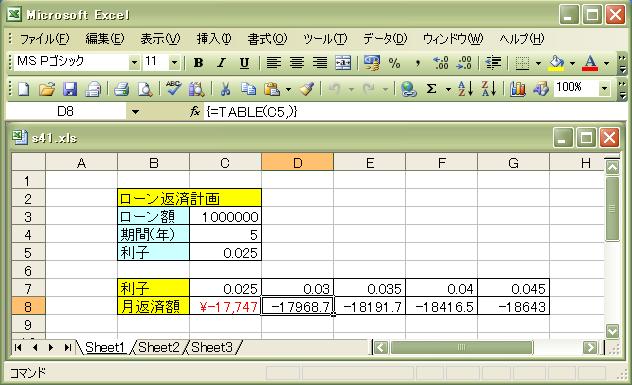Expand the font size 11 dropdown
632x385 pixels.
click(175, 62)
